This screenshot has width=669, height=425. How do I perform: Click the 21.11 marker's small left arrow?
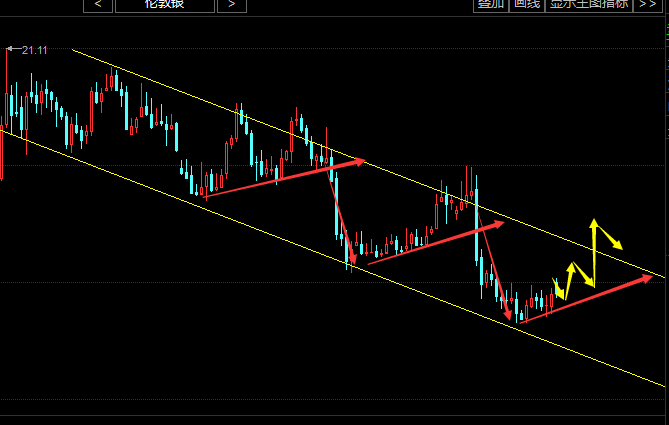click(x=11, y=48)
